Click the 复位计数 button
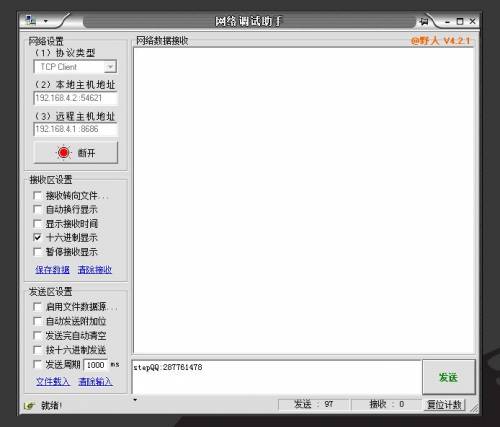500x427 pixels. point(444,405)
